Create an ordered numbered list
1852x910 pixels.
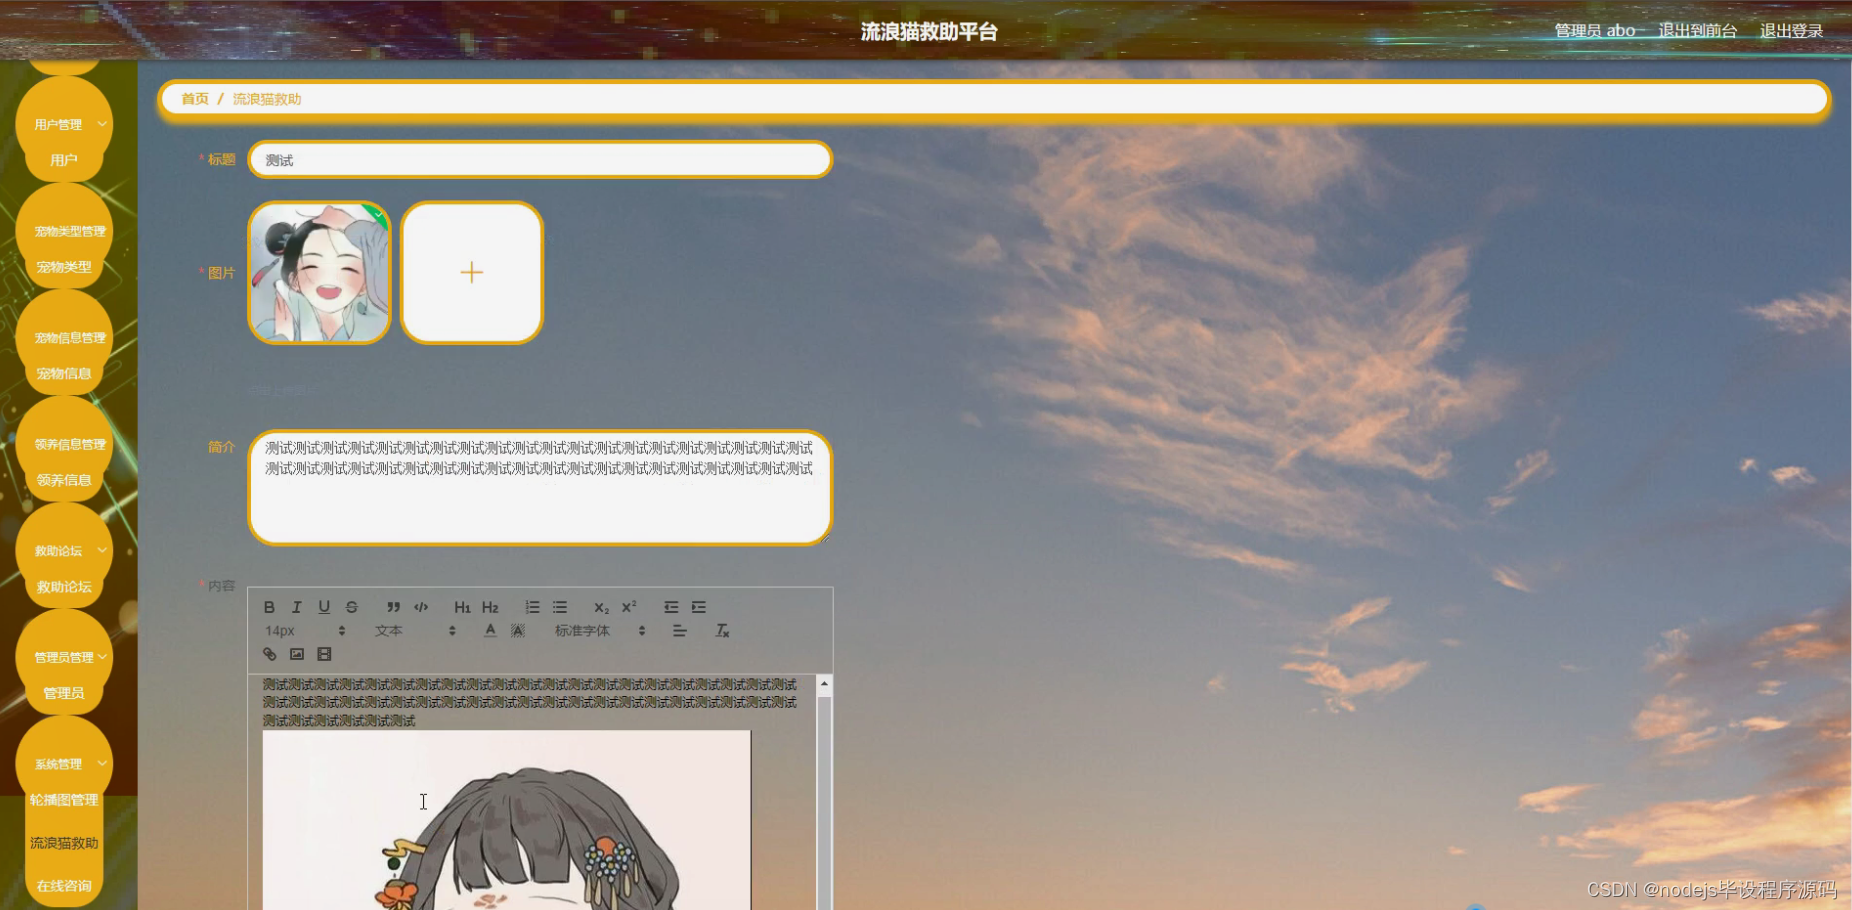tap(532, 607)
